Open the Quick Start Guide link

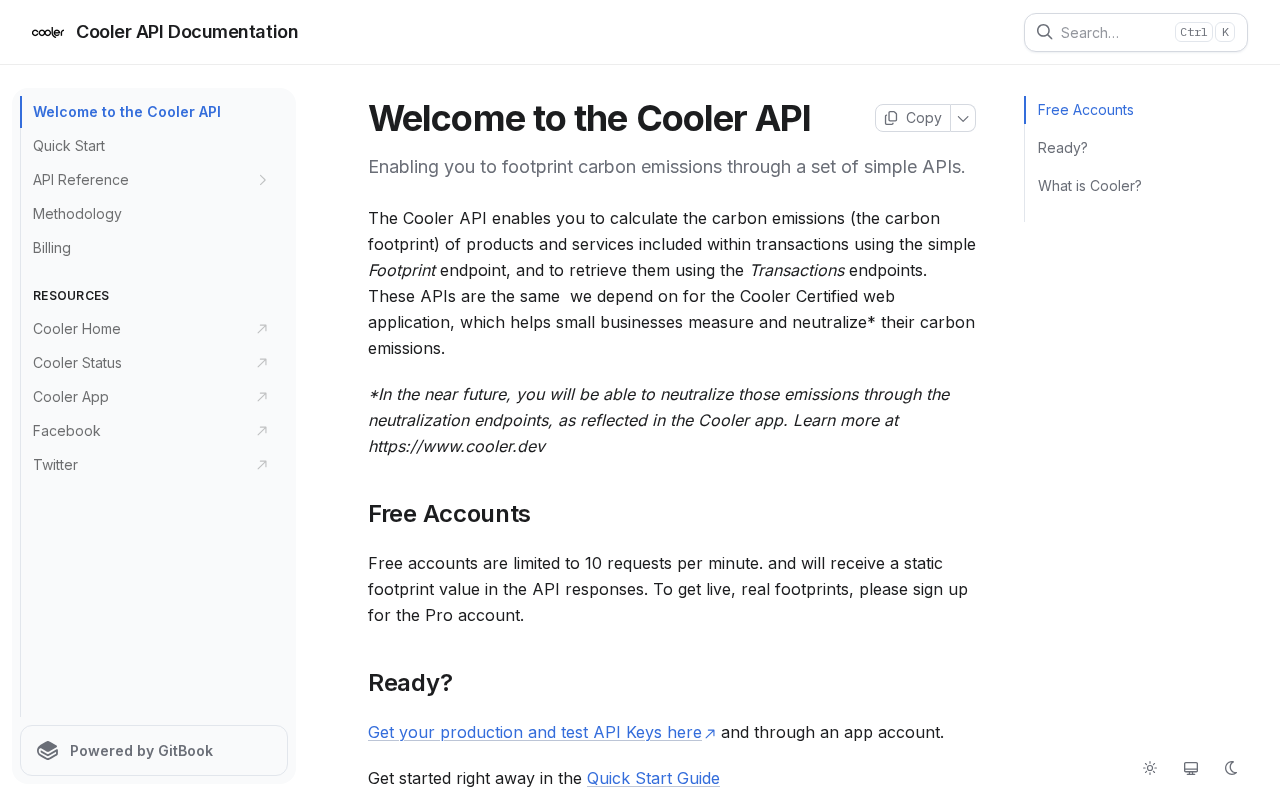(x=653, y=778)
